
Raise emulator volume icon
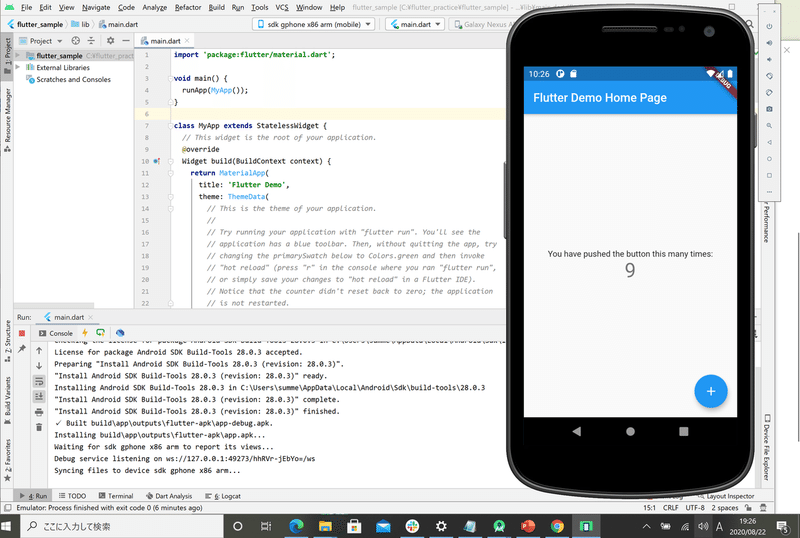pos(769,43)
